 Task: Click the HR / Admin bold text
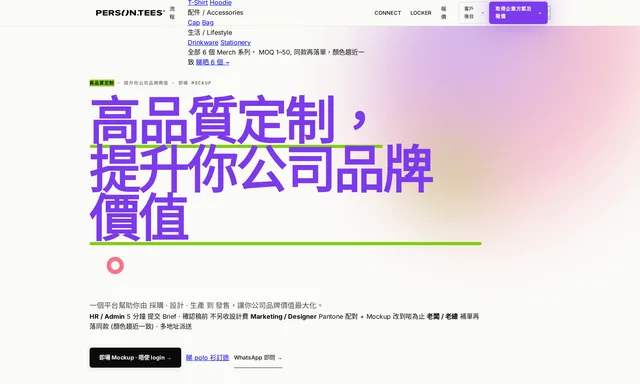(107, 317)
